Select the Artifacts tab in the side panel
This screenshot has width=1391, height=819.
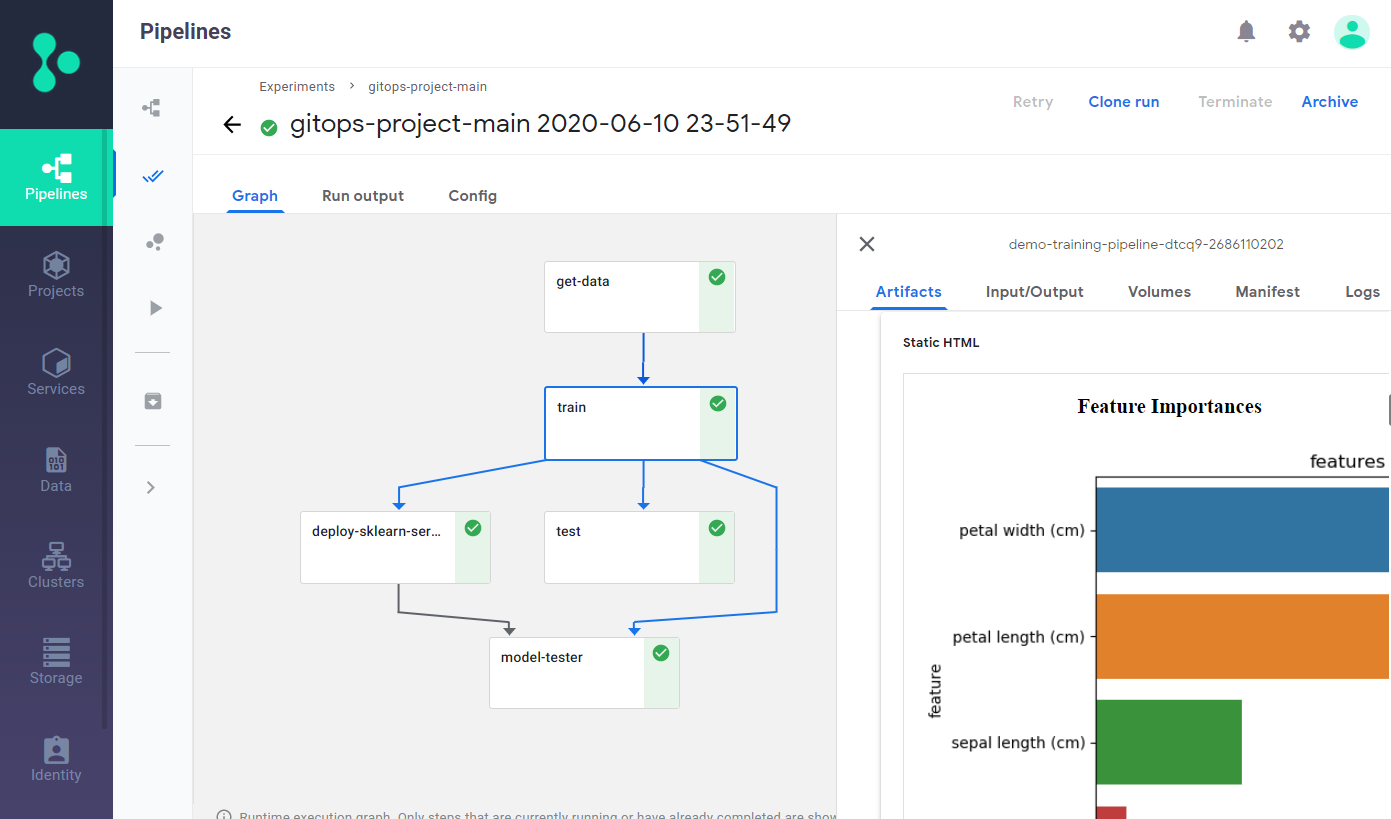[x=909, y=292]
